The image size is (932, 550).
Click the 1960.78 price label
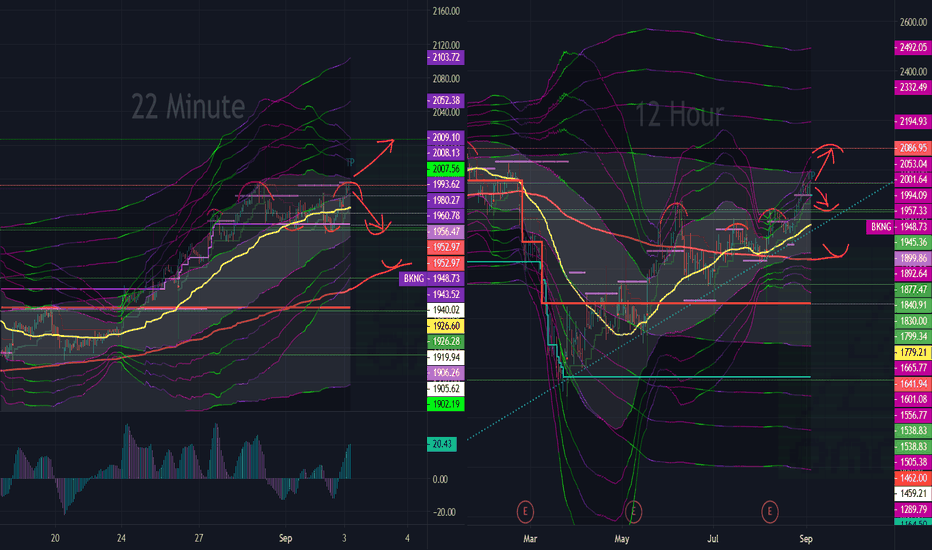click(445, 216)
